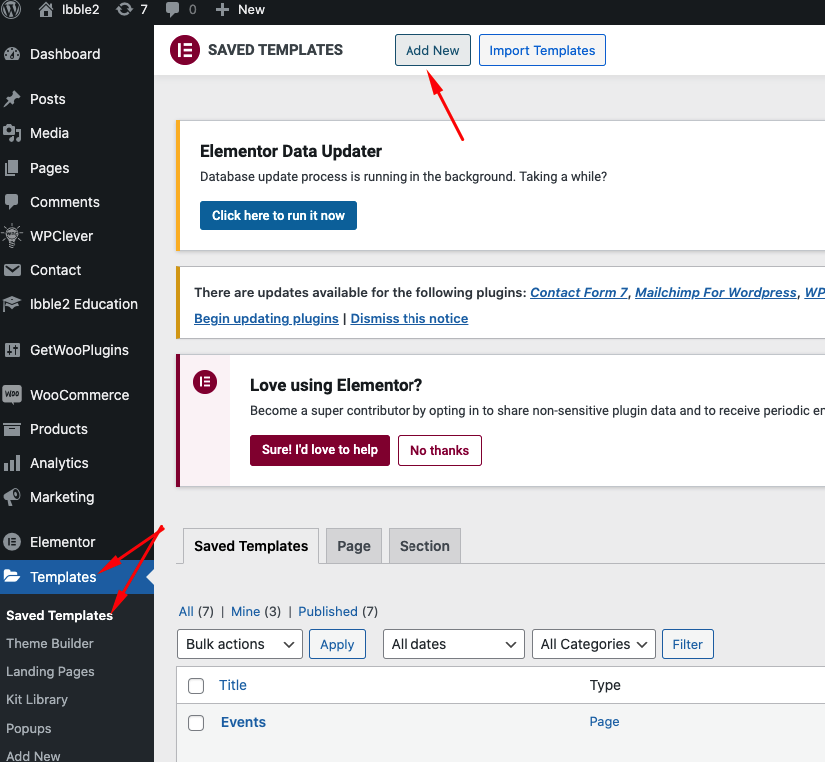Click the Analytics bar chart icon
Image resolution: width=825 pixels, height=762 pixels.
coord(12,463)
